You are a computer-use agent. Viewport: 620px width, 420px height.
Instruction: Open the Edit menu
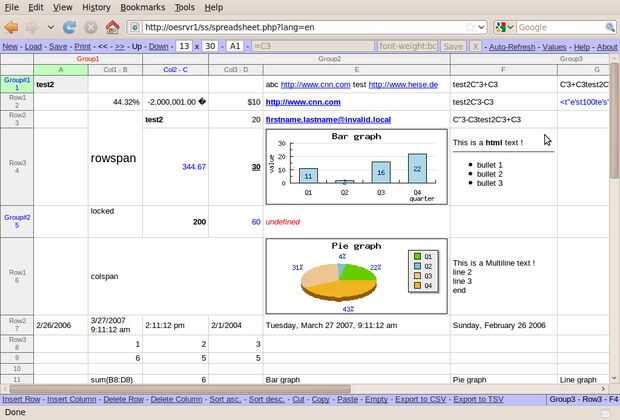click(36, 7)
